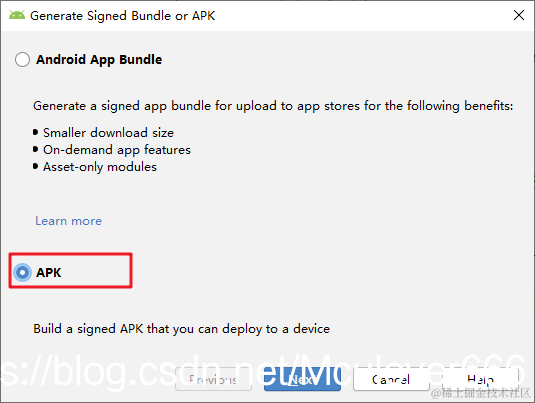The width and height of the screenshot is (535, 403).
Task: Select the Android App Bundle radio button
Action: (23, 59)
